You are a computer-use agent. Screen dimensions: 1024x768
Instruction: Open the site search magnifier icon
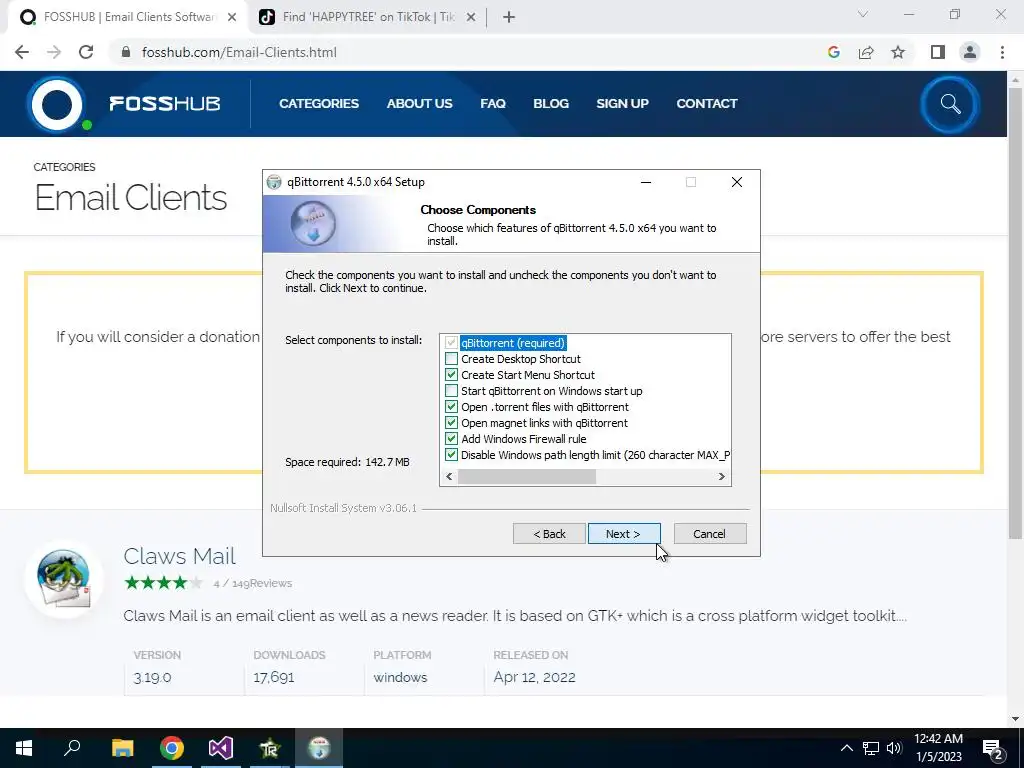[x=950, y=104]
